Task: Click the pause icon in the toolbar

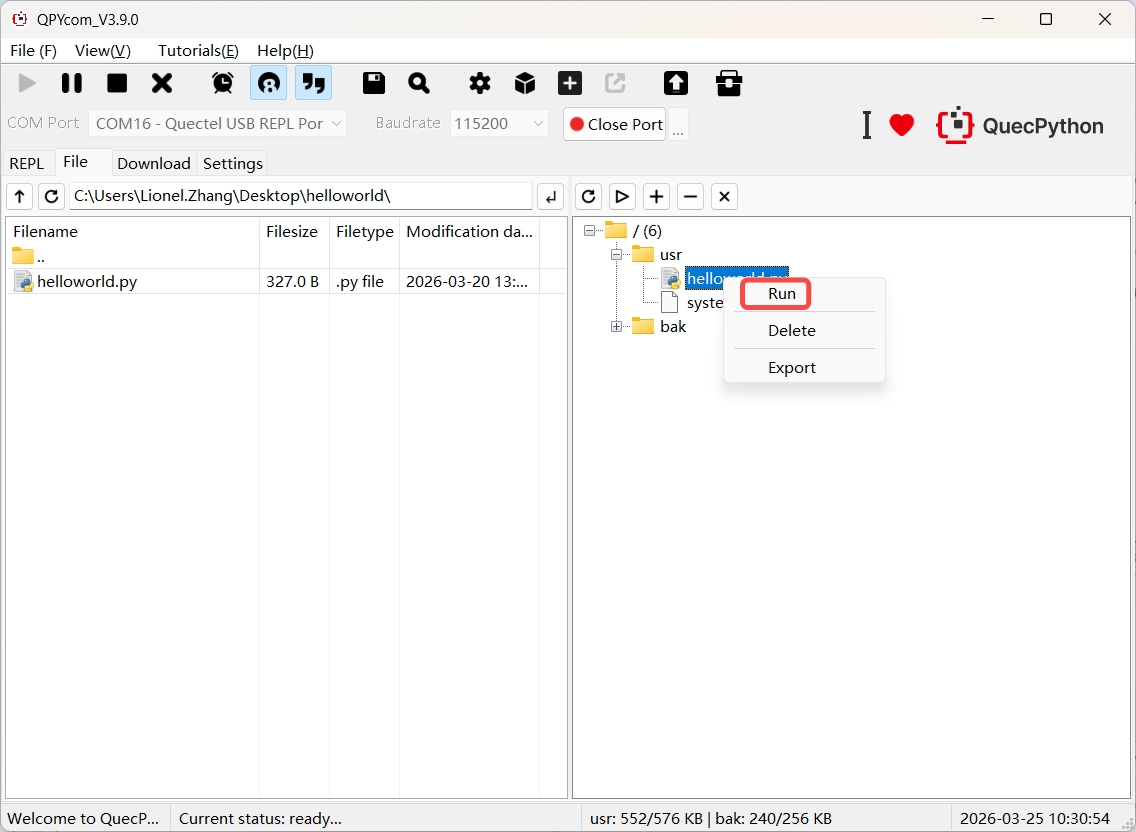Action: (x=72, y=83)
